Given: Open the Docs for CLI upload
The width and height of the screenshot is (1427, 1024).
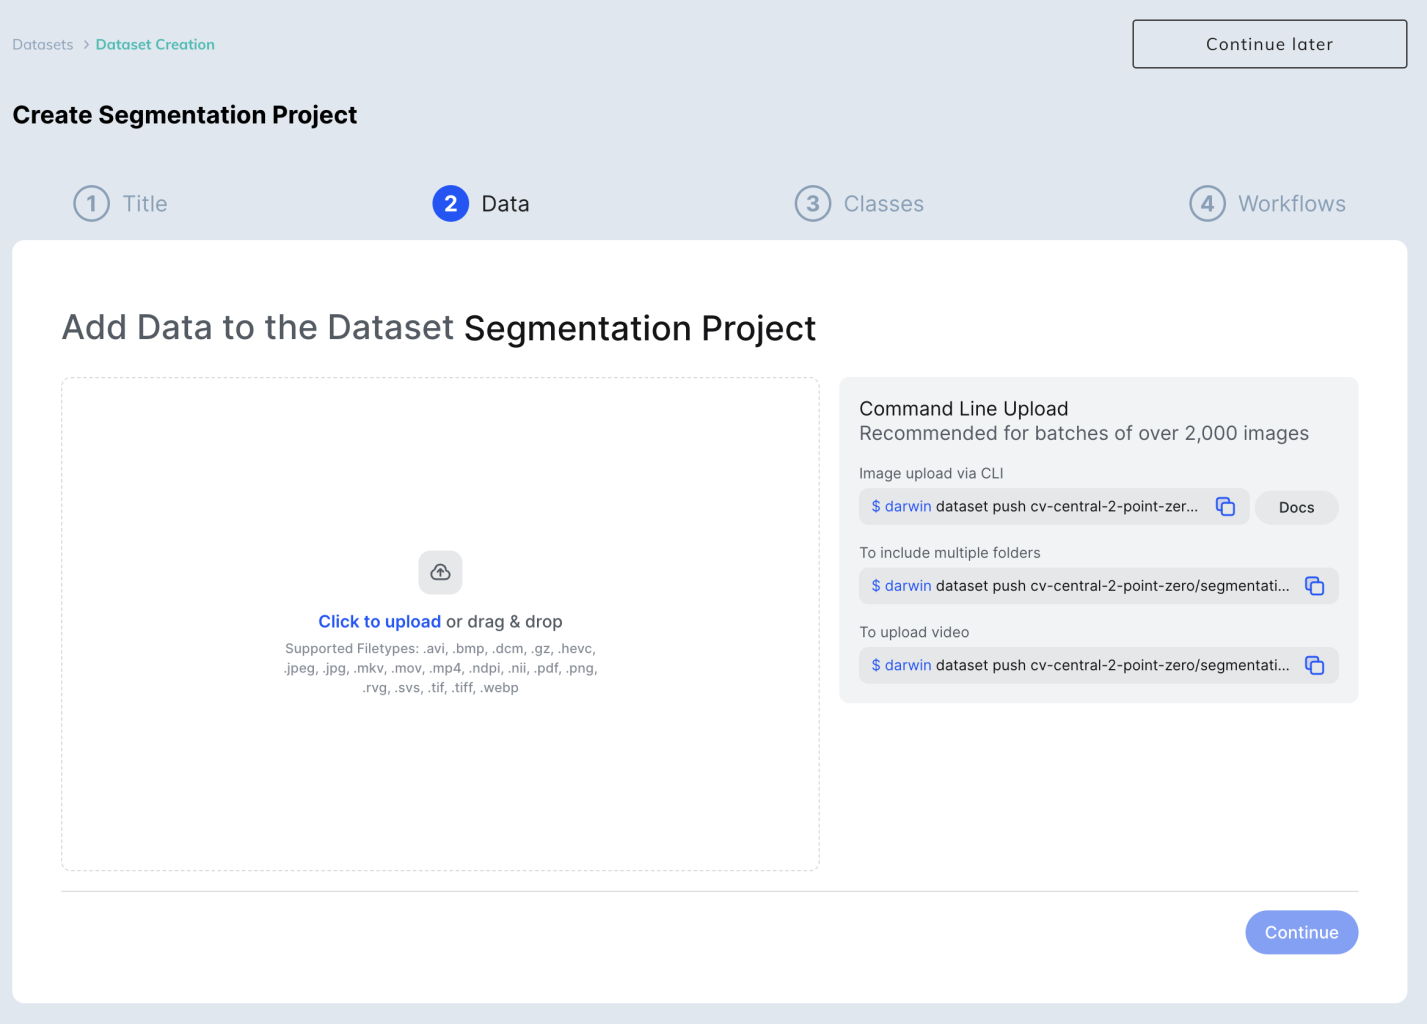Looking at the screenshot, I should (x=1296, y=508).
